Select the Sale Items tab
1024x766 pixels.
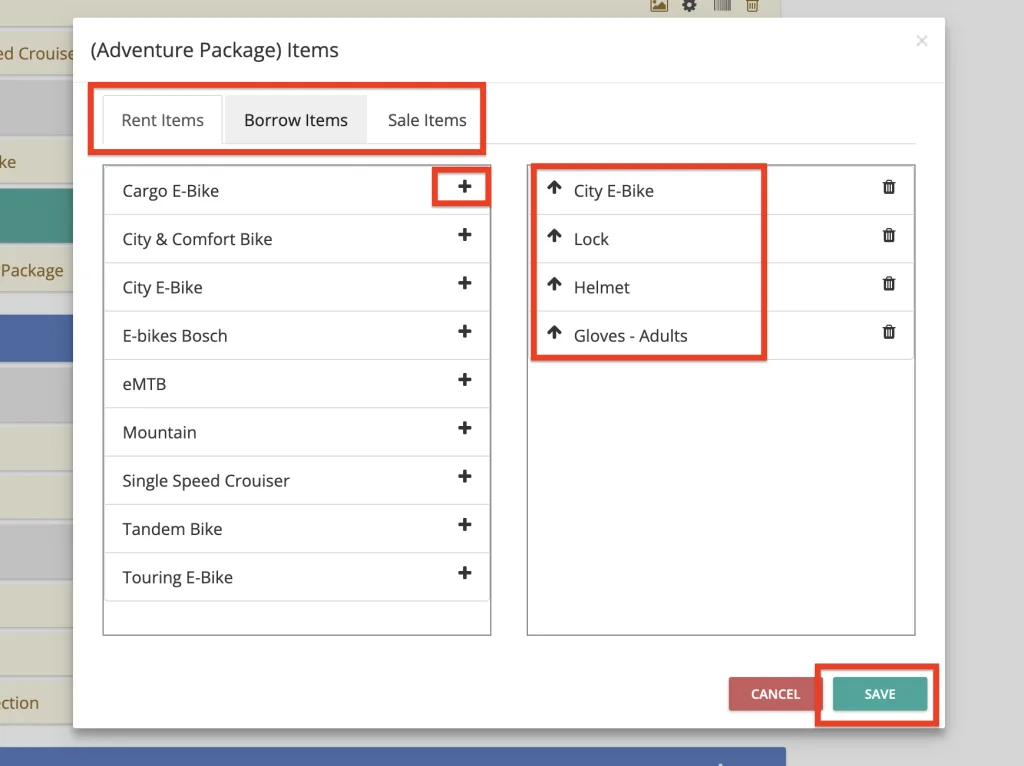click(427, 120)
